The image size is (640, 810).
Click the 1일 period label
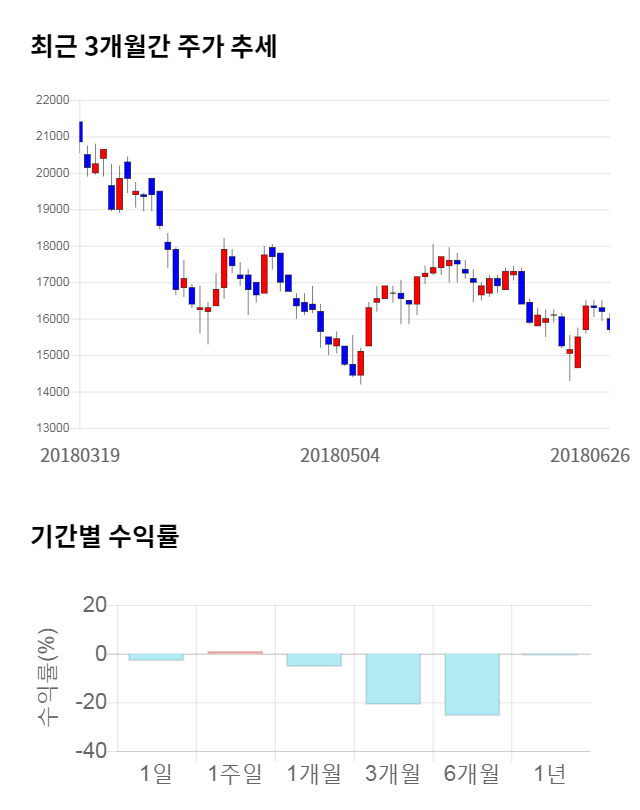click(156, 774)
